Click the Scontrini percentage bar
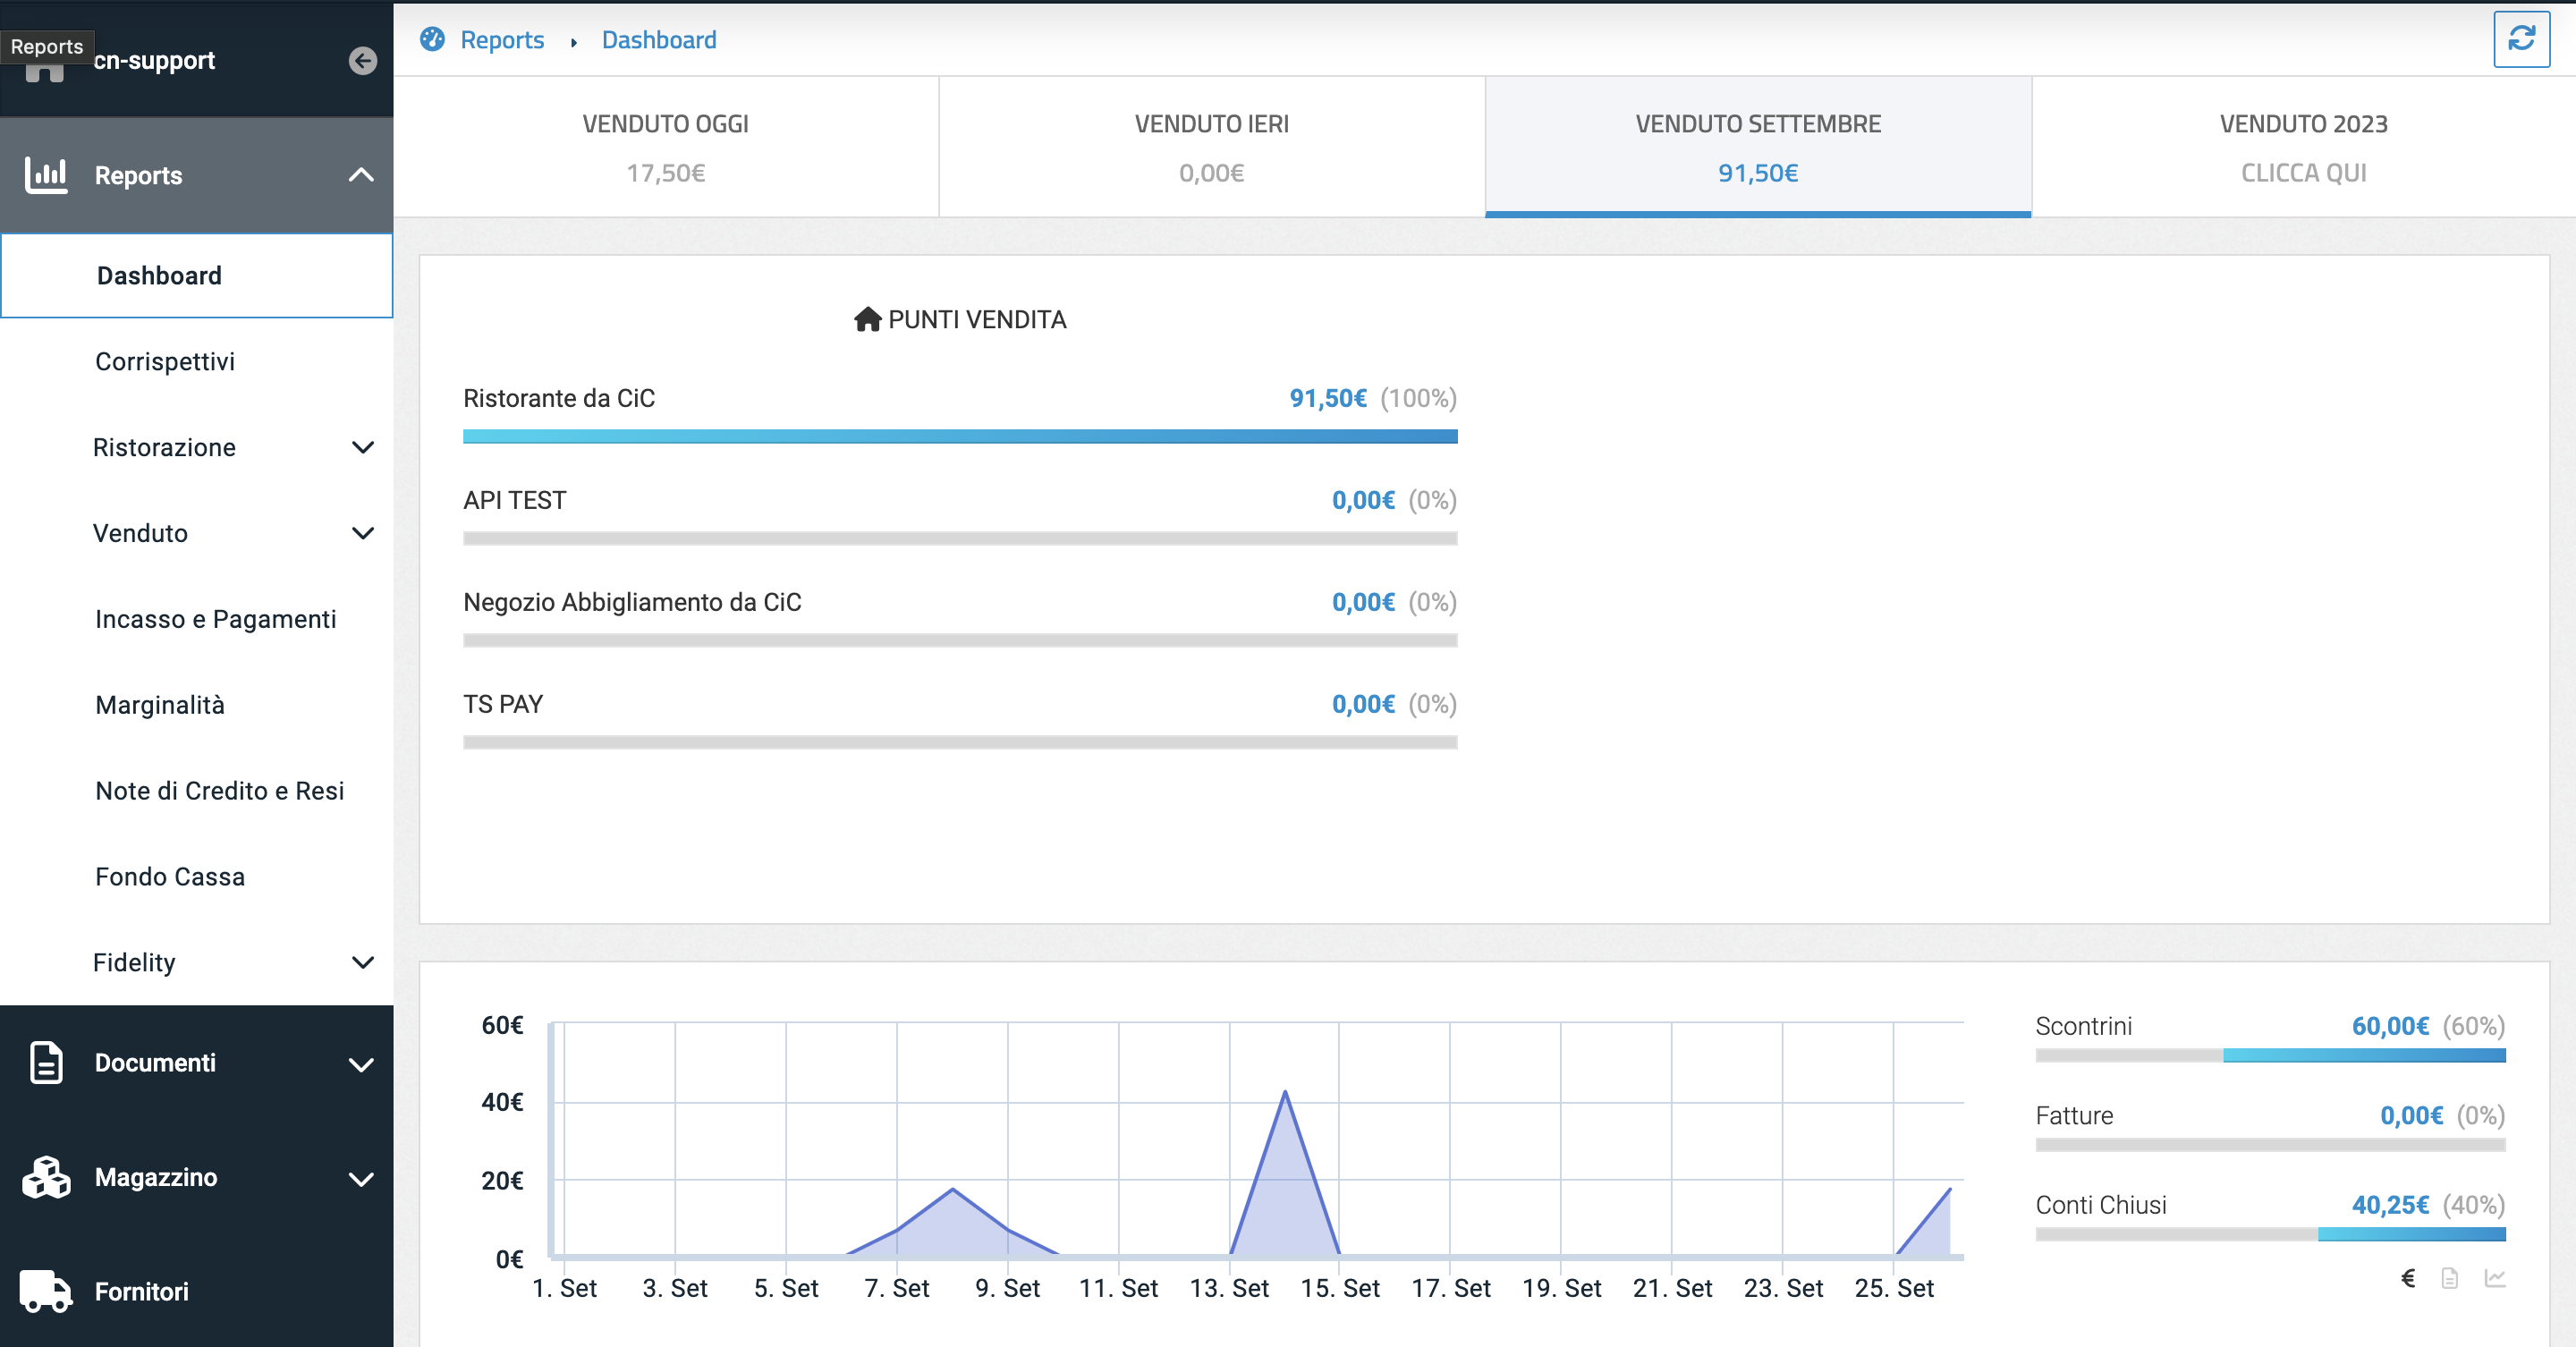Screen dimensions: 2576x1347 point(2270,1055)
